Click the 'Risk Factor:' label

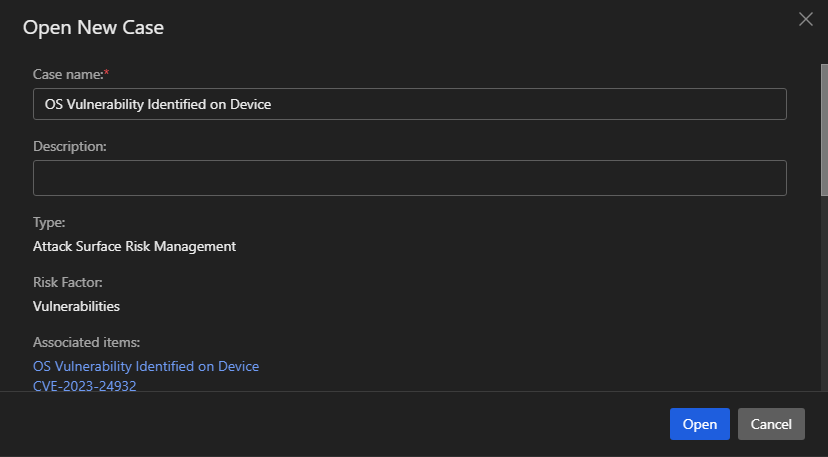[x=68, y=283]
